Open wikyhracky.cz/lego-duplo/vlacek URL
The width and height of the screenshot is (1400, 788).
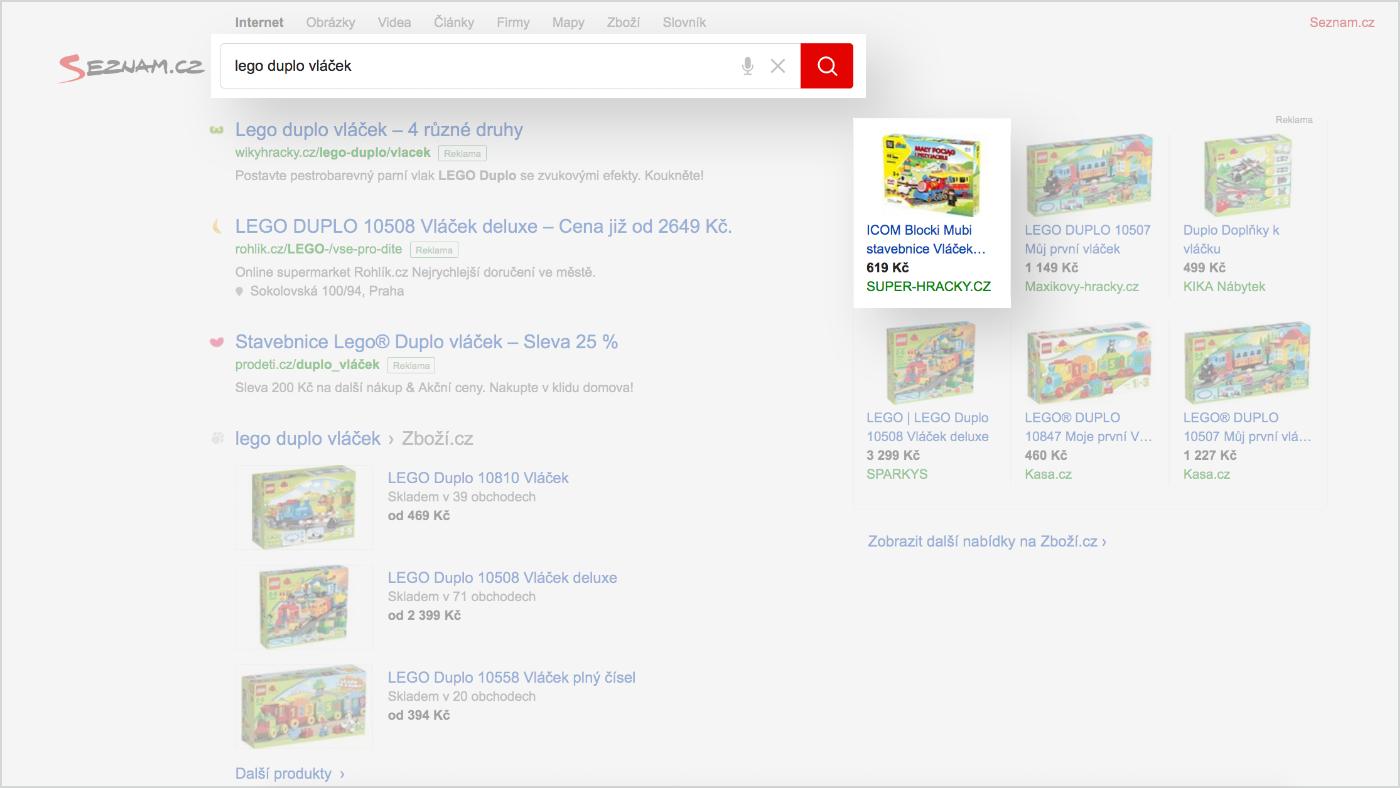(x=333, y=153)
